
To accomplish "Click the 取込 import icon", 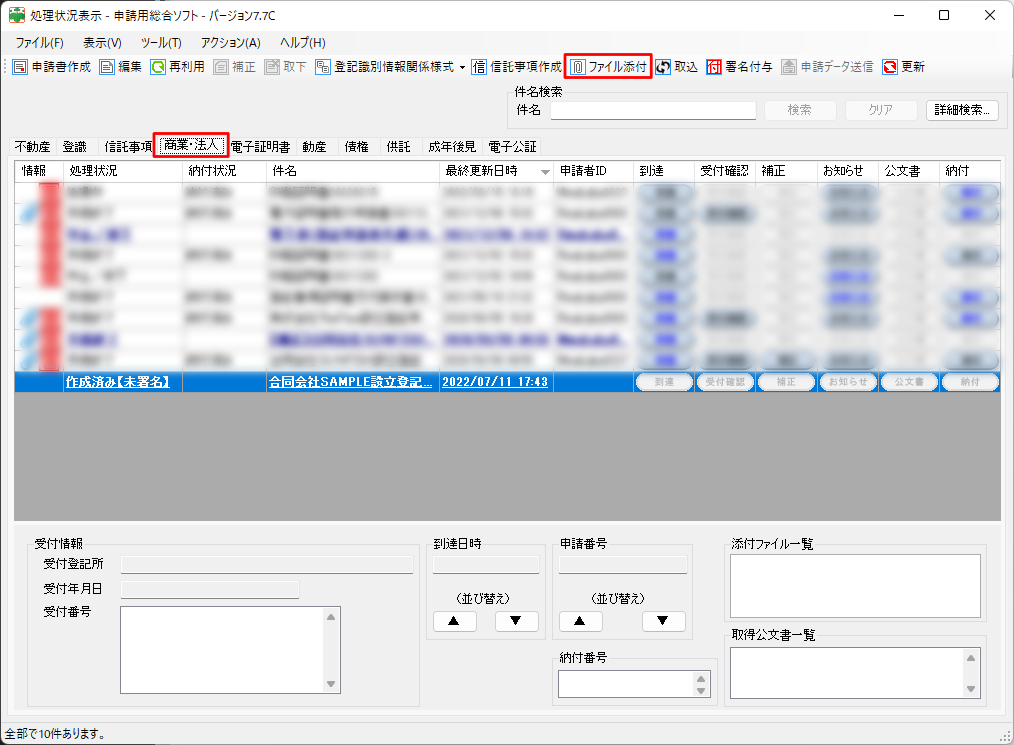I will [663, 67].
